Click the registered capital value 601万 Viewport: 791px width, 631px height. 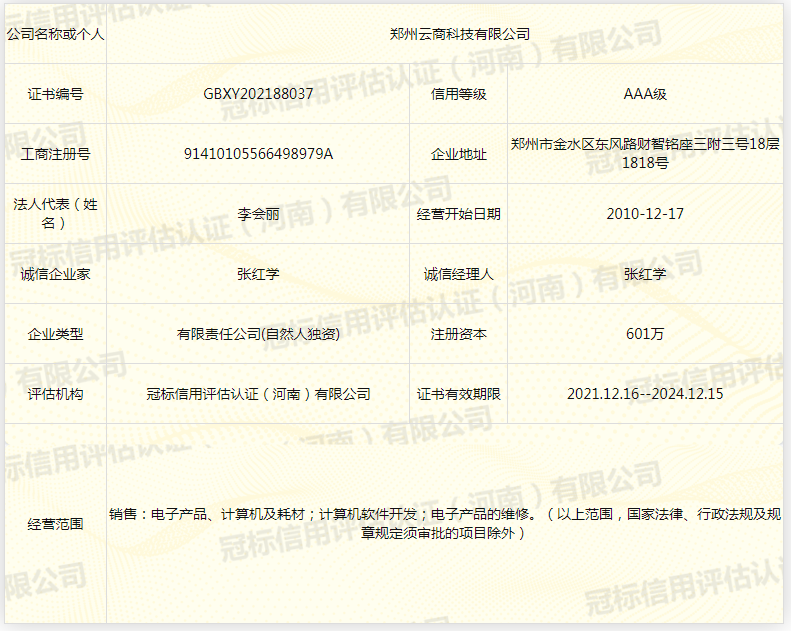pyautogui.click(x=644, y=334)
